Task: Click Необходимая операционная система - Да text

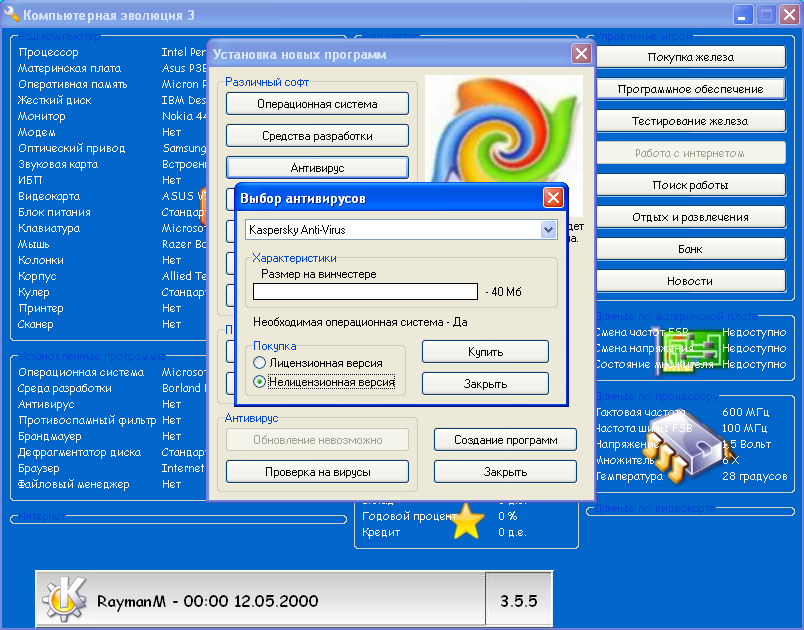Action: [360, 322]
